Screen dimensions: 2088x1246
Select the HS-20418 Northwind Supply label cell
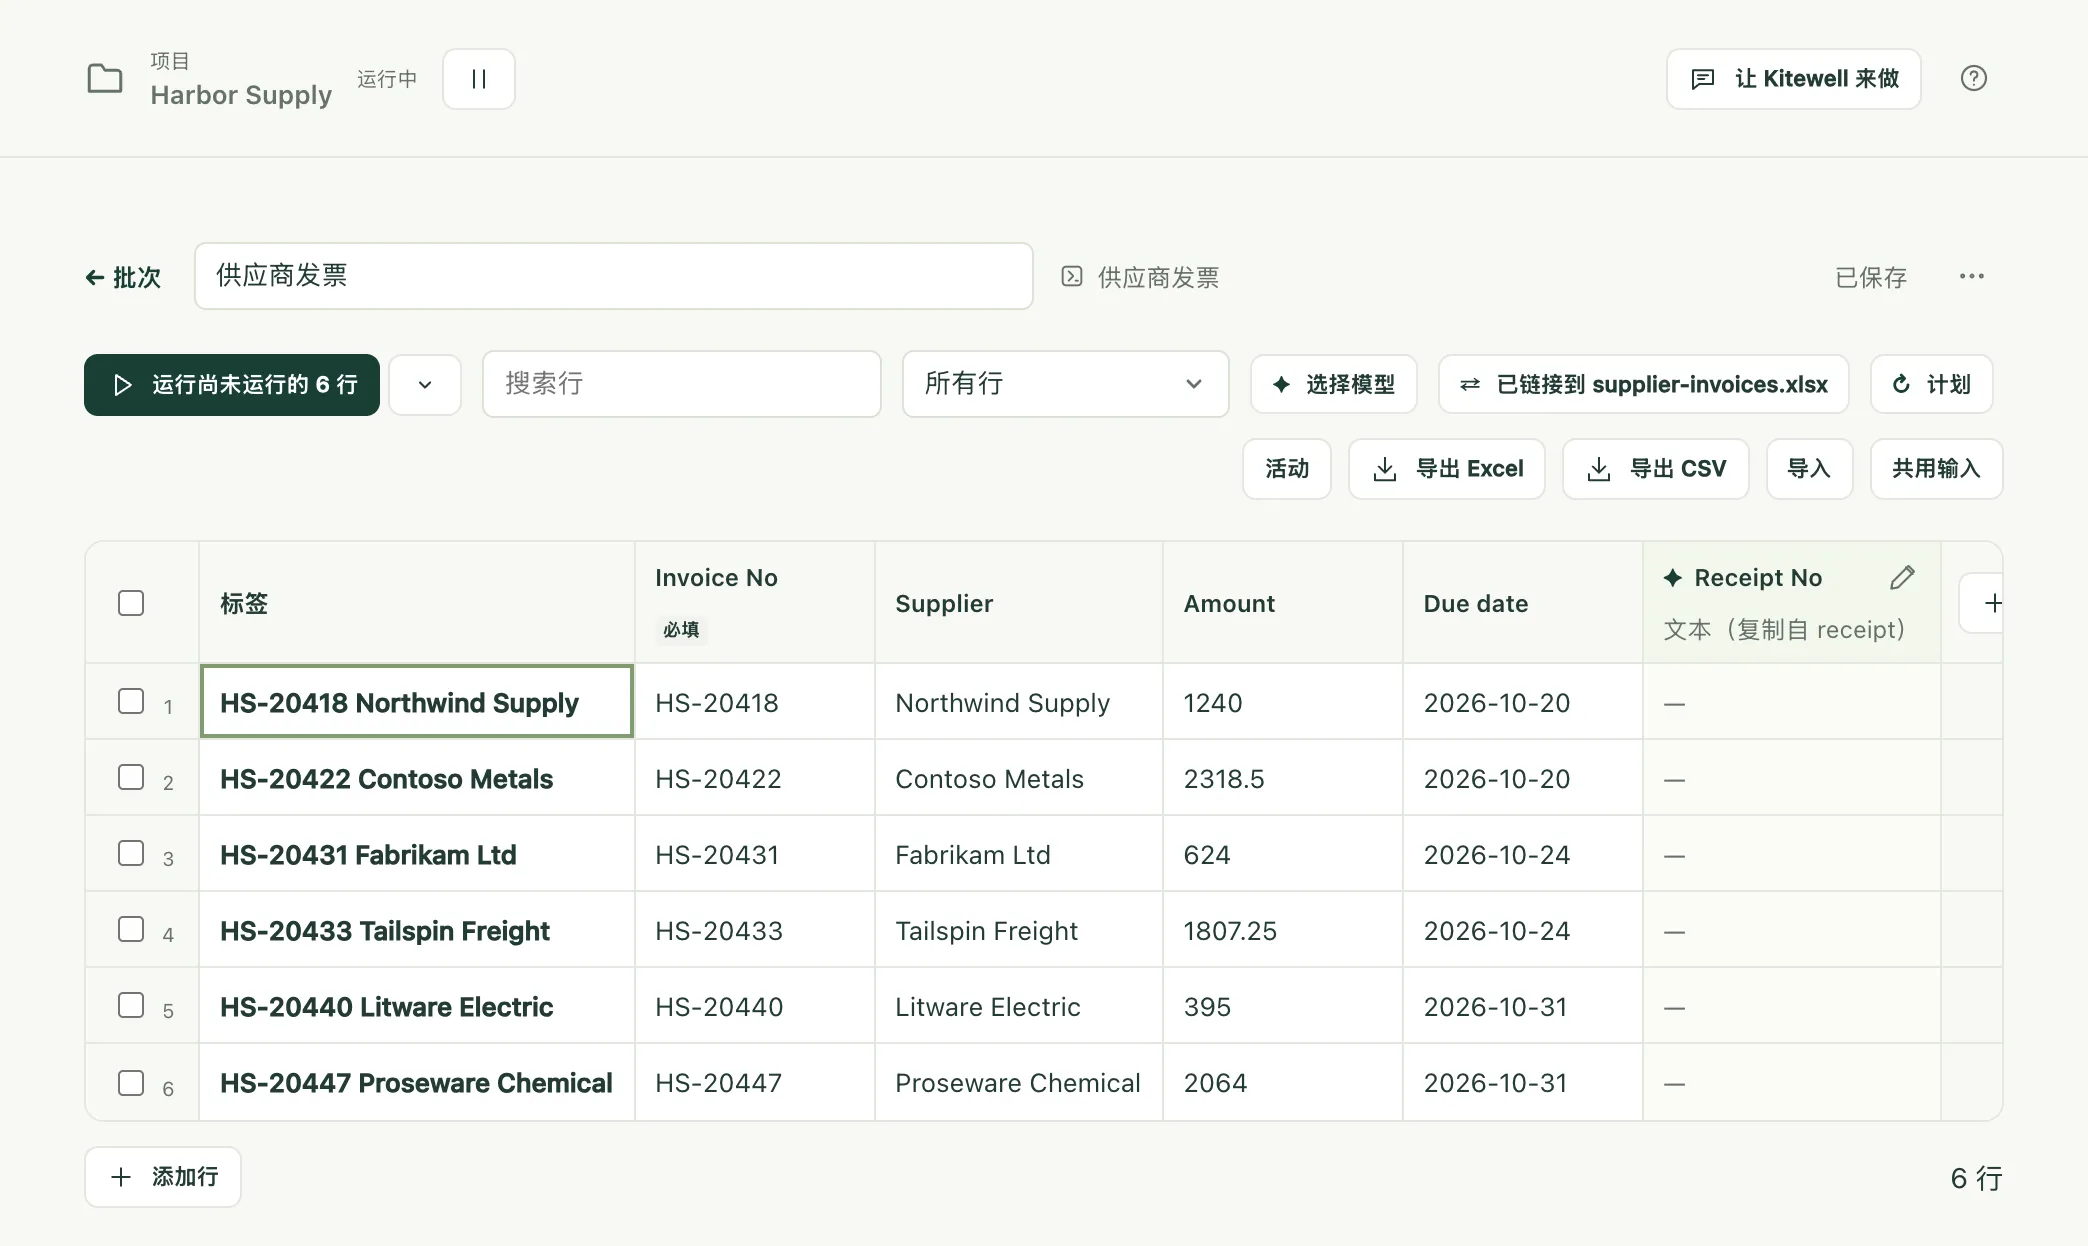417,702
